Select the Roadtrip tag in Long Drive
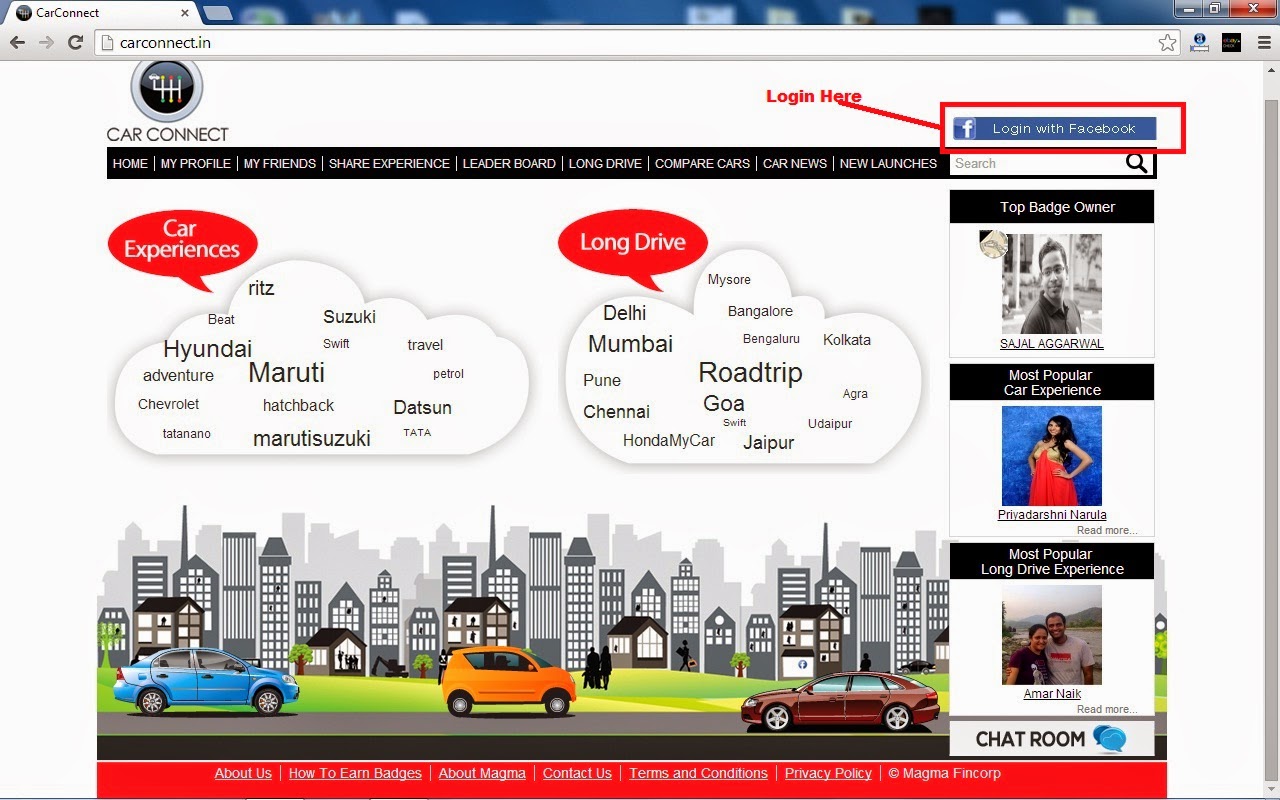 coord(750,373)
